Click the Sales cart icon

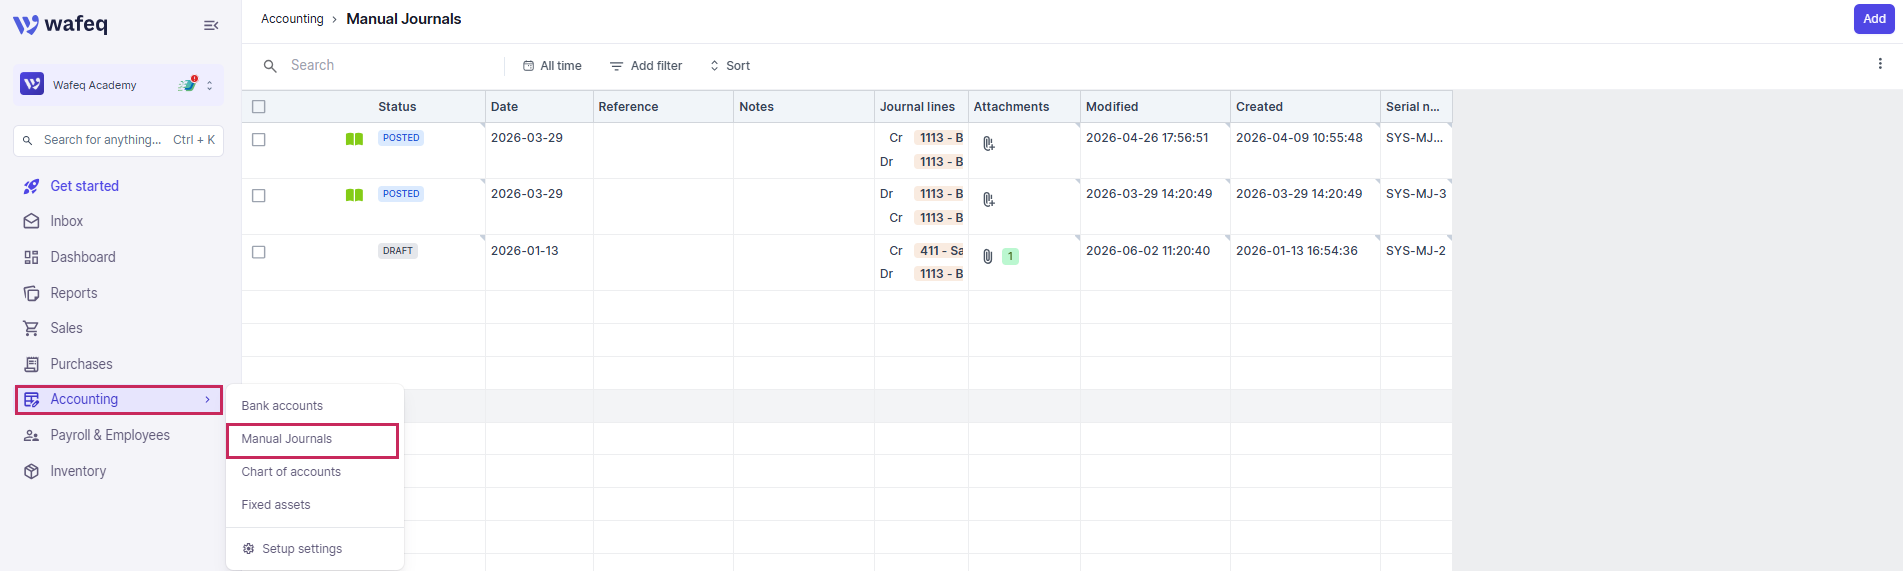(x=31, y=328)
